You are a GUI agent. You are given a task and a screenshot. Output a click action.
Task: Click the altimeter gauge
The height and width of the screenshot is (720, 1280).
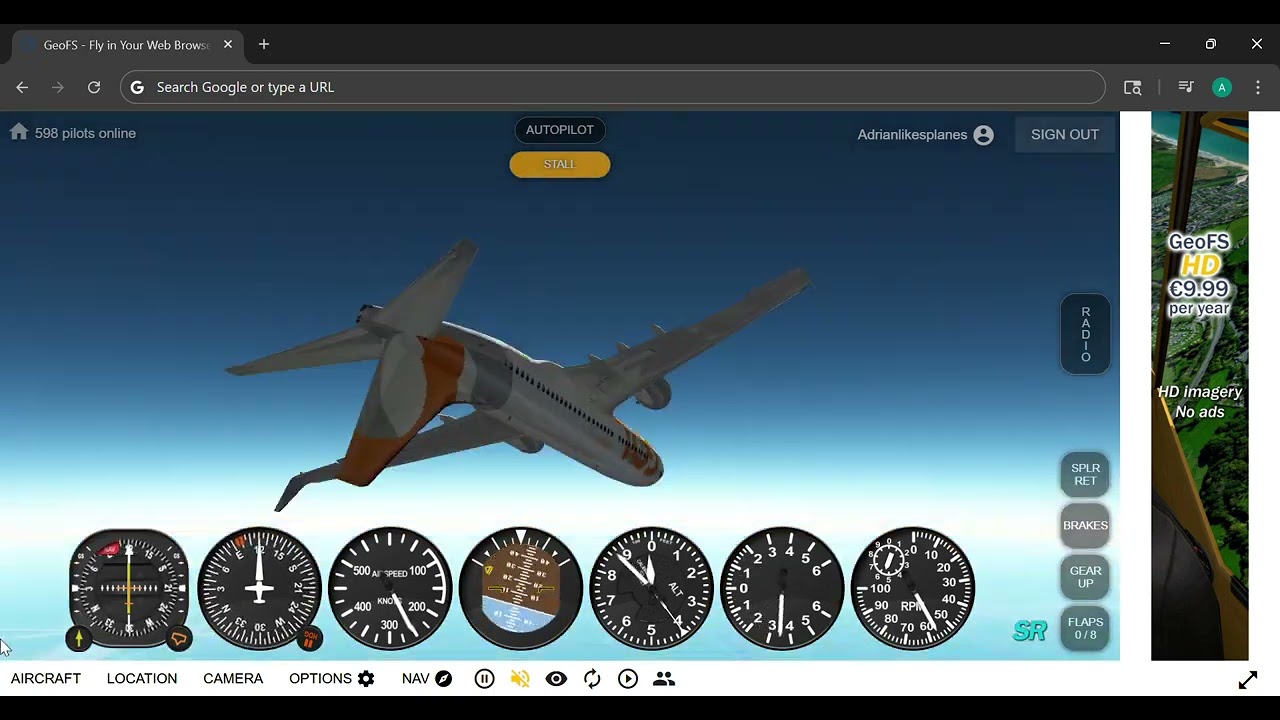651,589
